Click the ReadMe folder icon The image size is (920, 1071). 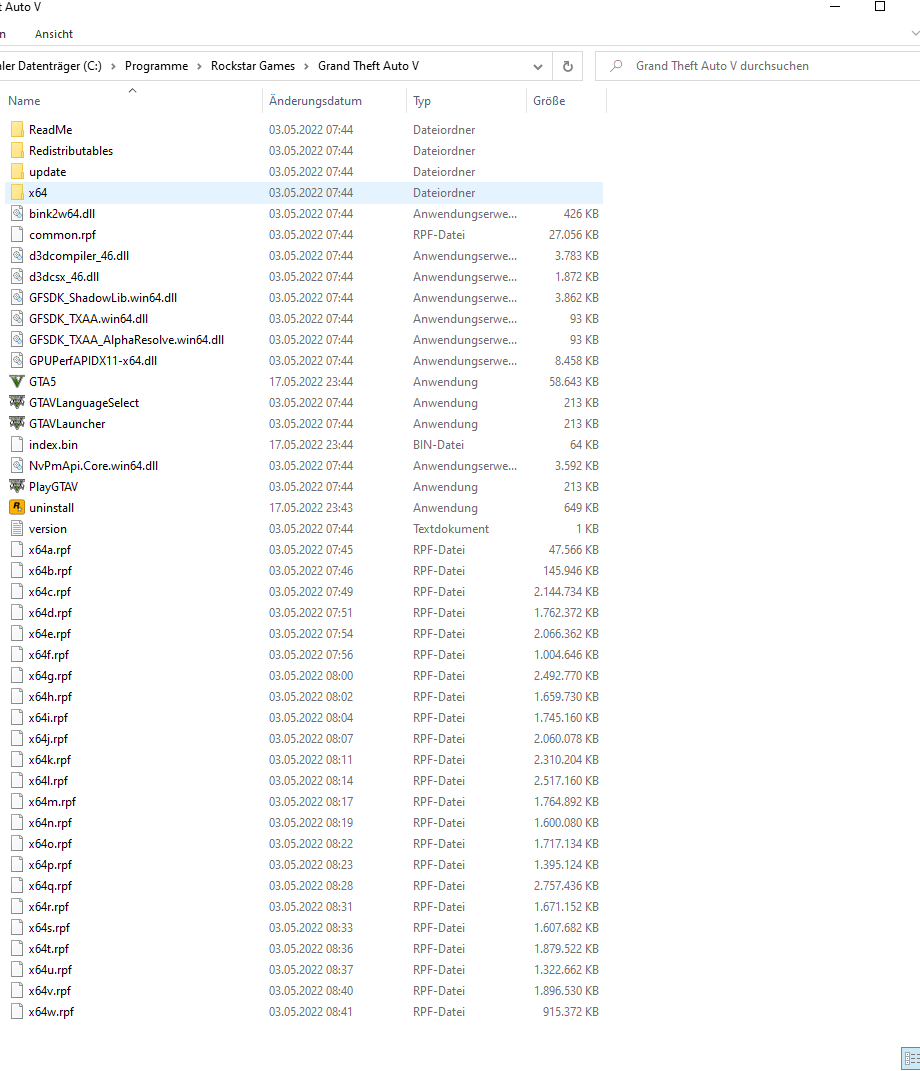(17, 129)
